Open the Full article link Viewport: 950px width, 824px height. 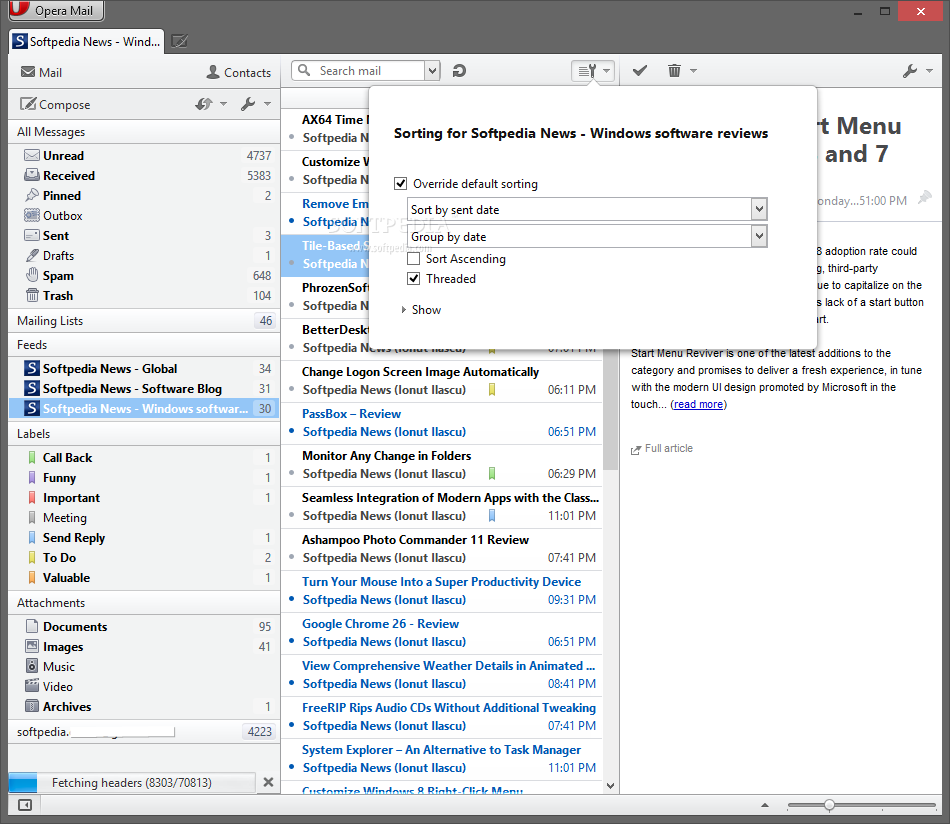click(x=662, y=448)
